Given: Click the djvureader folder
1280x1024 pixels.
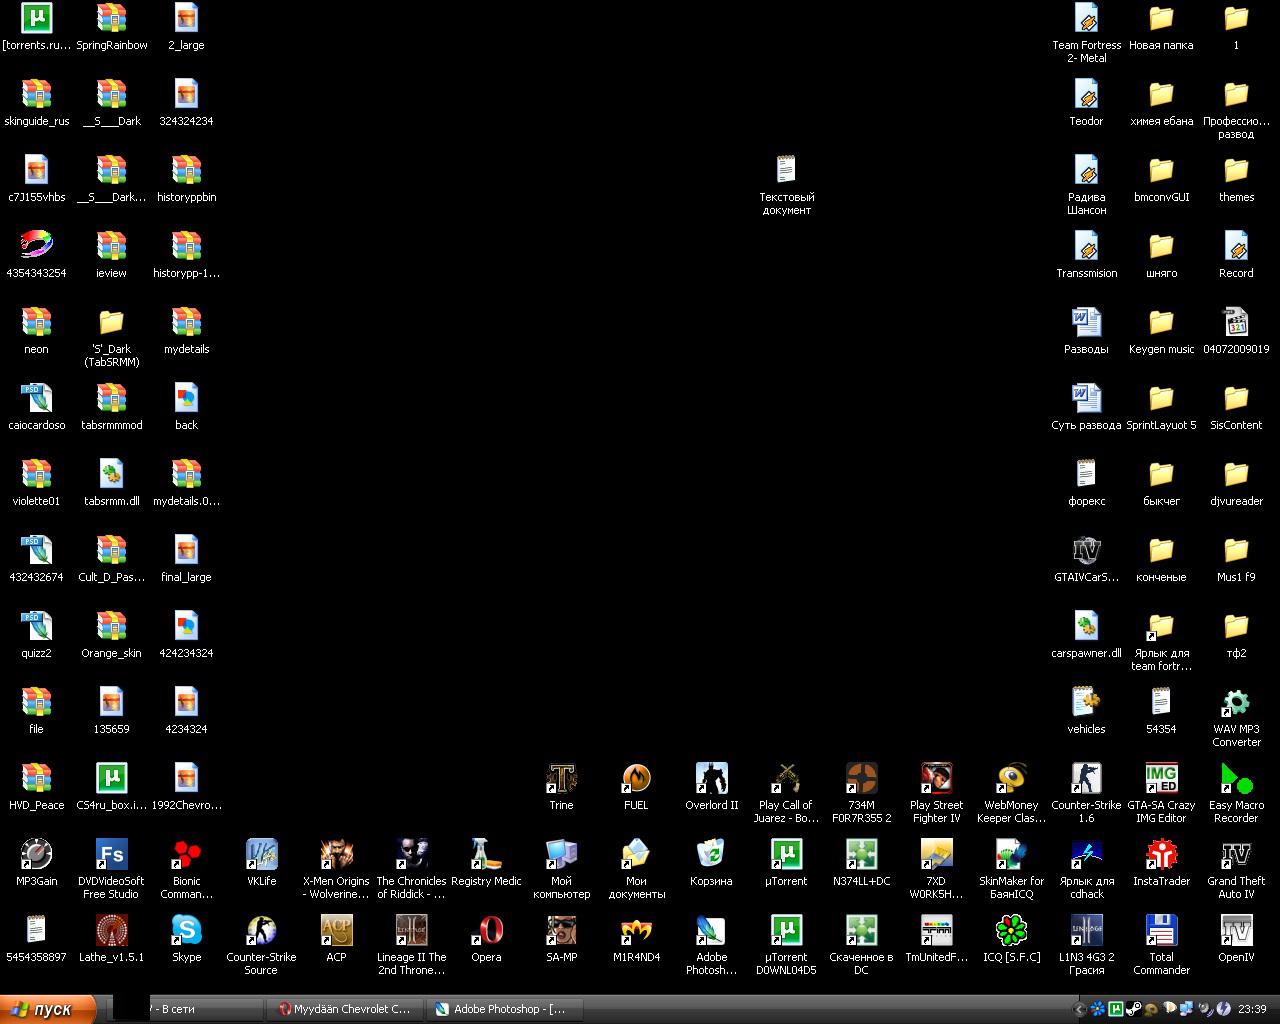Looking at the screenshot, I should coord(1236,474).
